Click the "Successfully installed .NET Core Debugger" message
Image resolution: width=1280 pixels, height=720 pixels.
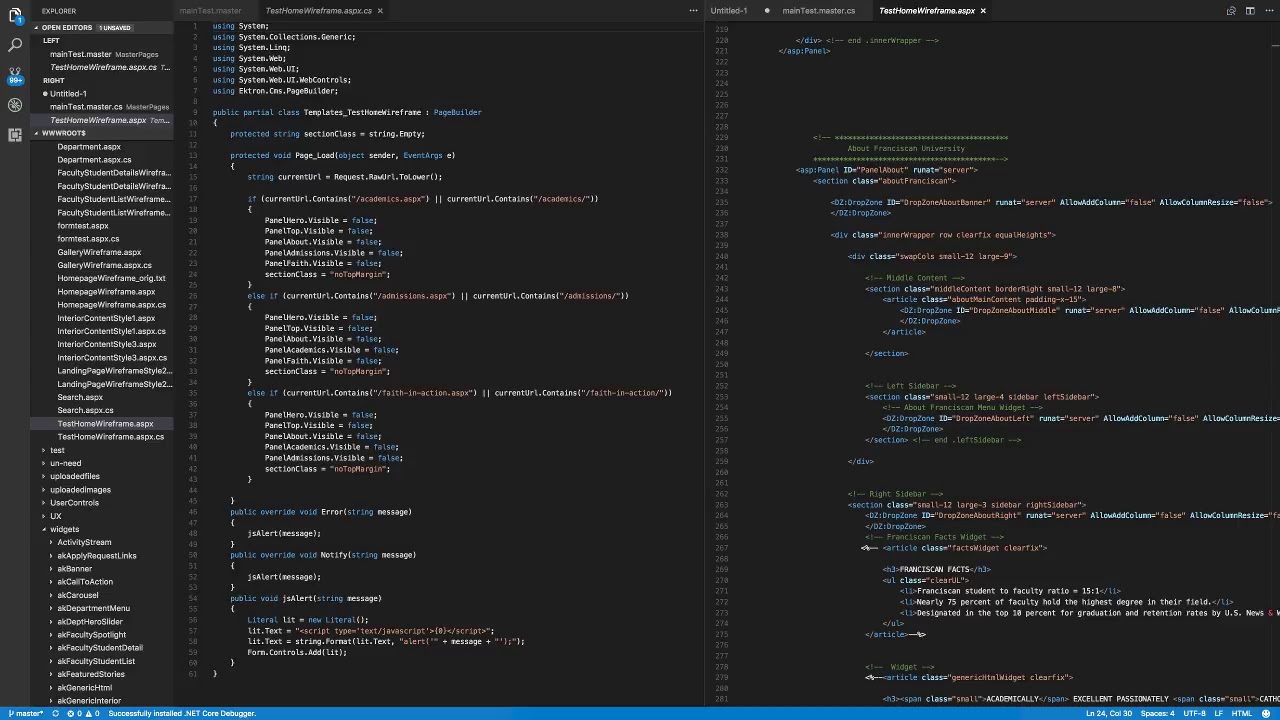(182, 714)
